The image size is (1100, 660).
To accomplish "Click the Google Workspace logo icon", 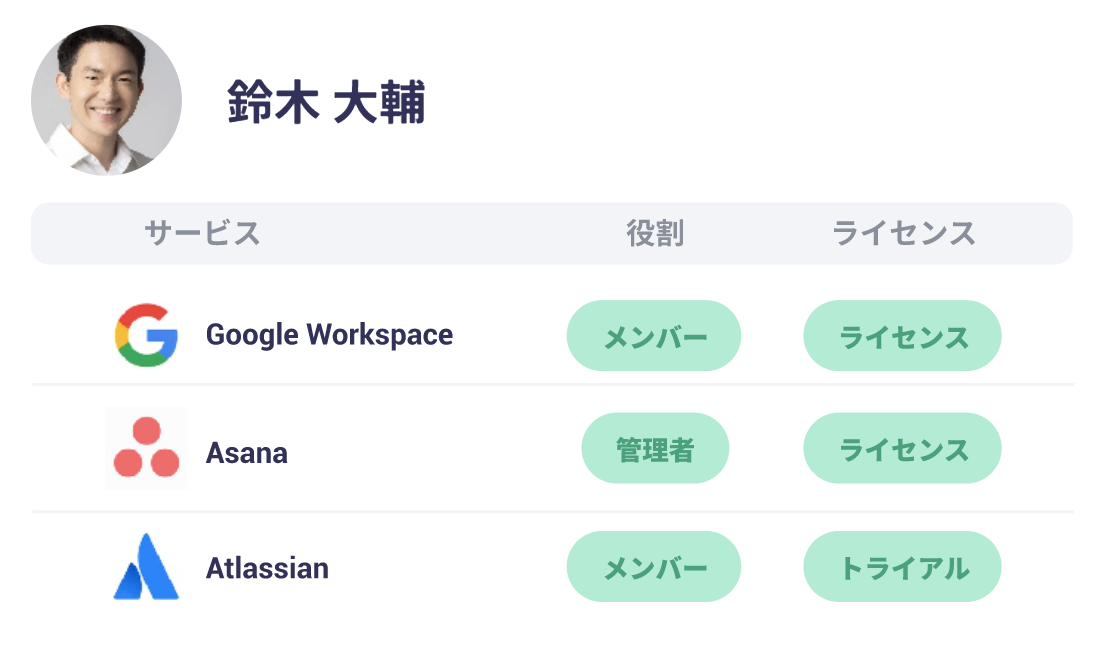I will click(x=146, y=335).
